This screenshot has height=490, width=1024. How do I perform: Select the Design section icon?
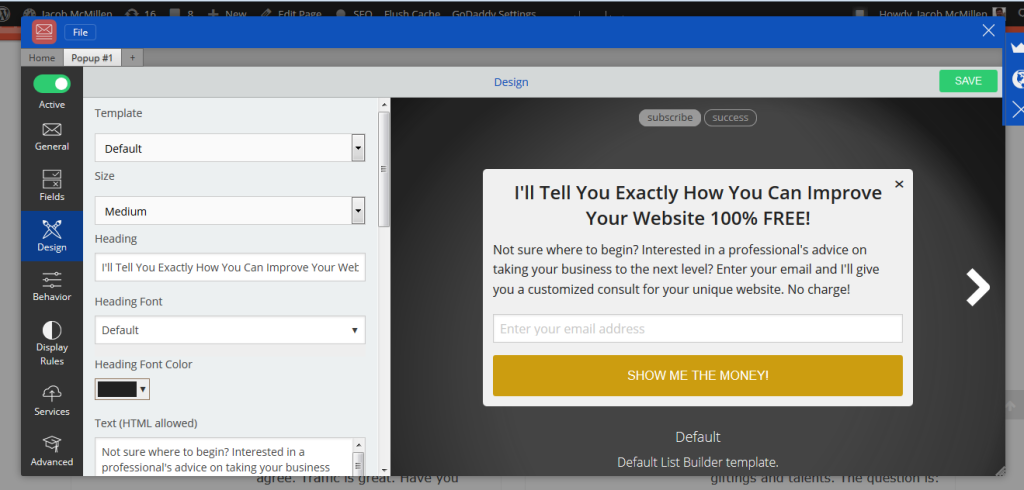click(52, 236)
